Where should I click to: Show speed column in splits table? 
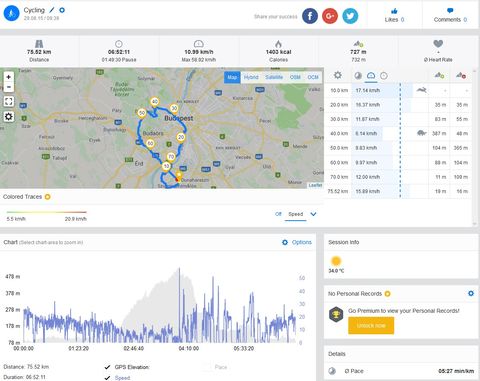click(371, 76)
